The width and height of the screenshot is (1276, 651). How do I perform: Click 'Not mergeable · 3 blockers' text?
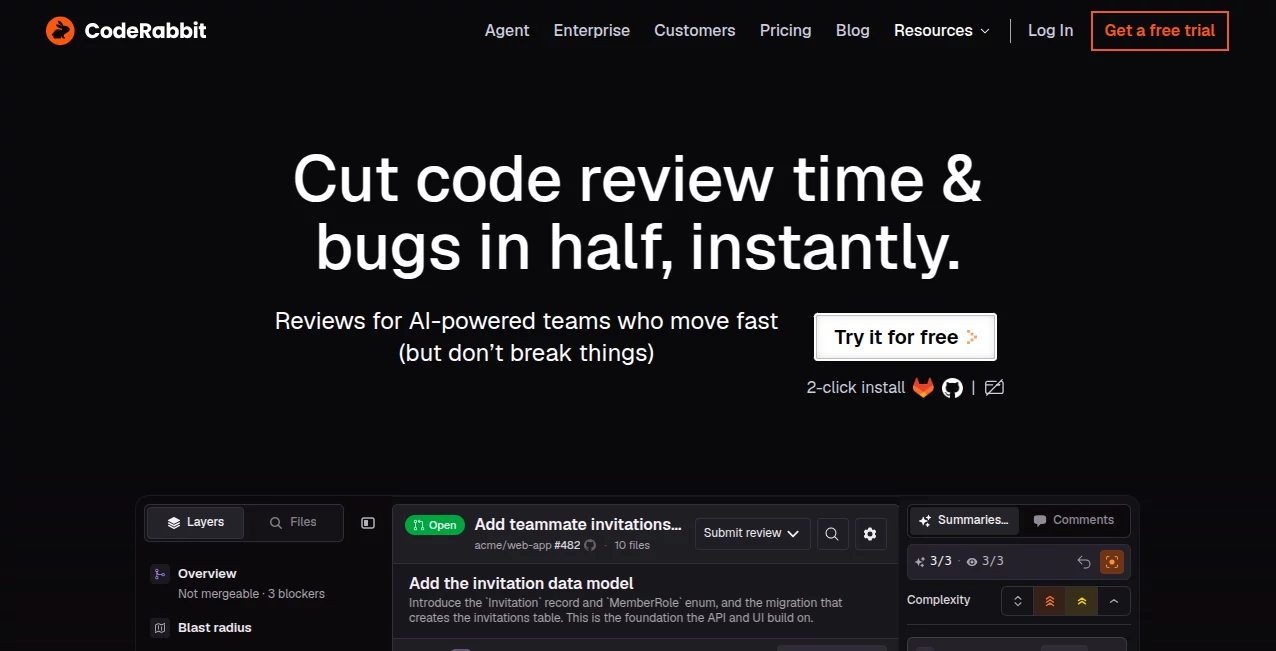point(251,594)
